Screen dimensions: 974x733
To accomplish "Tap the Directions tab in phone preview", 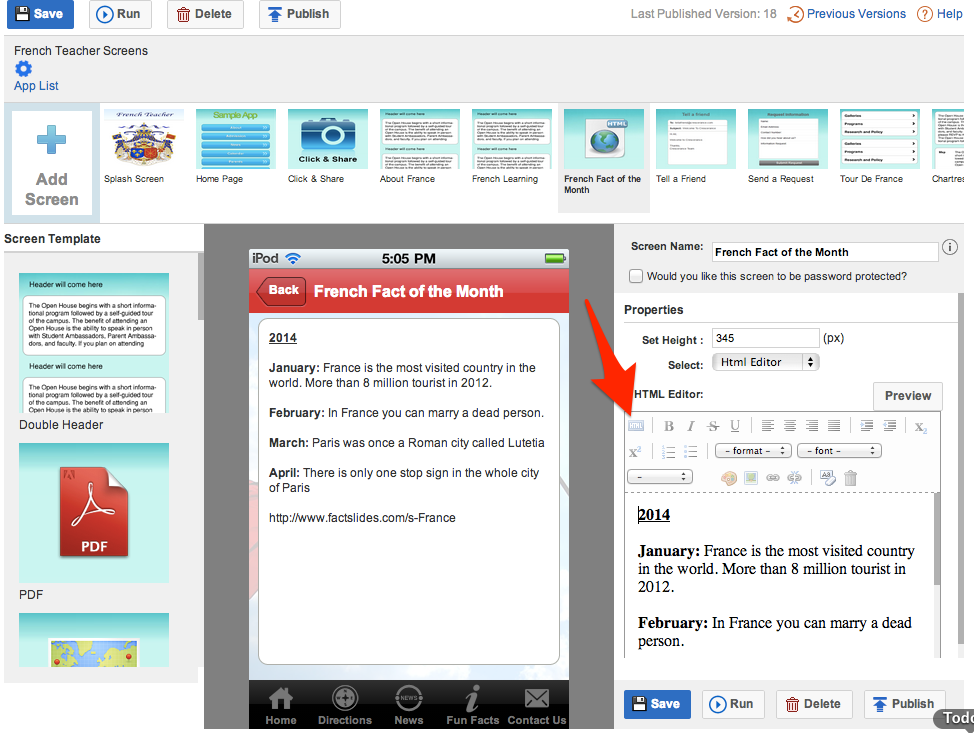I will point(345,706).
